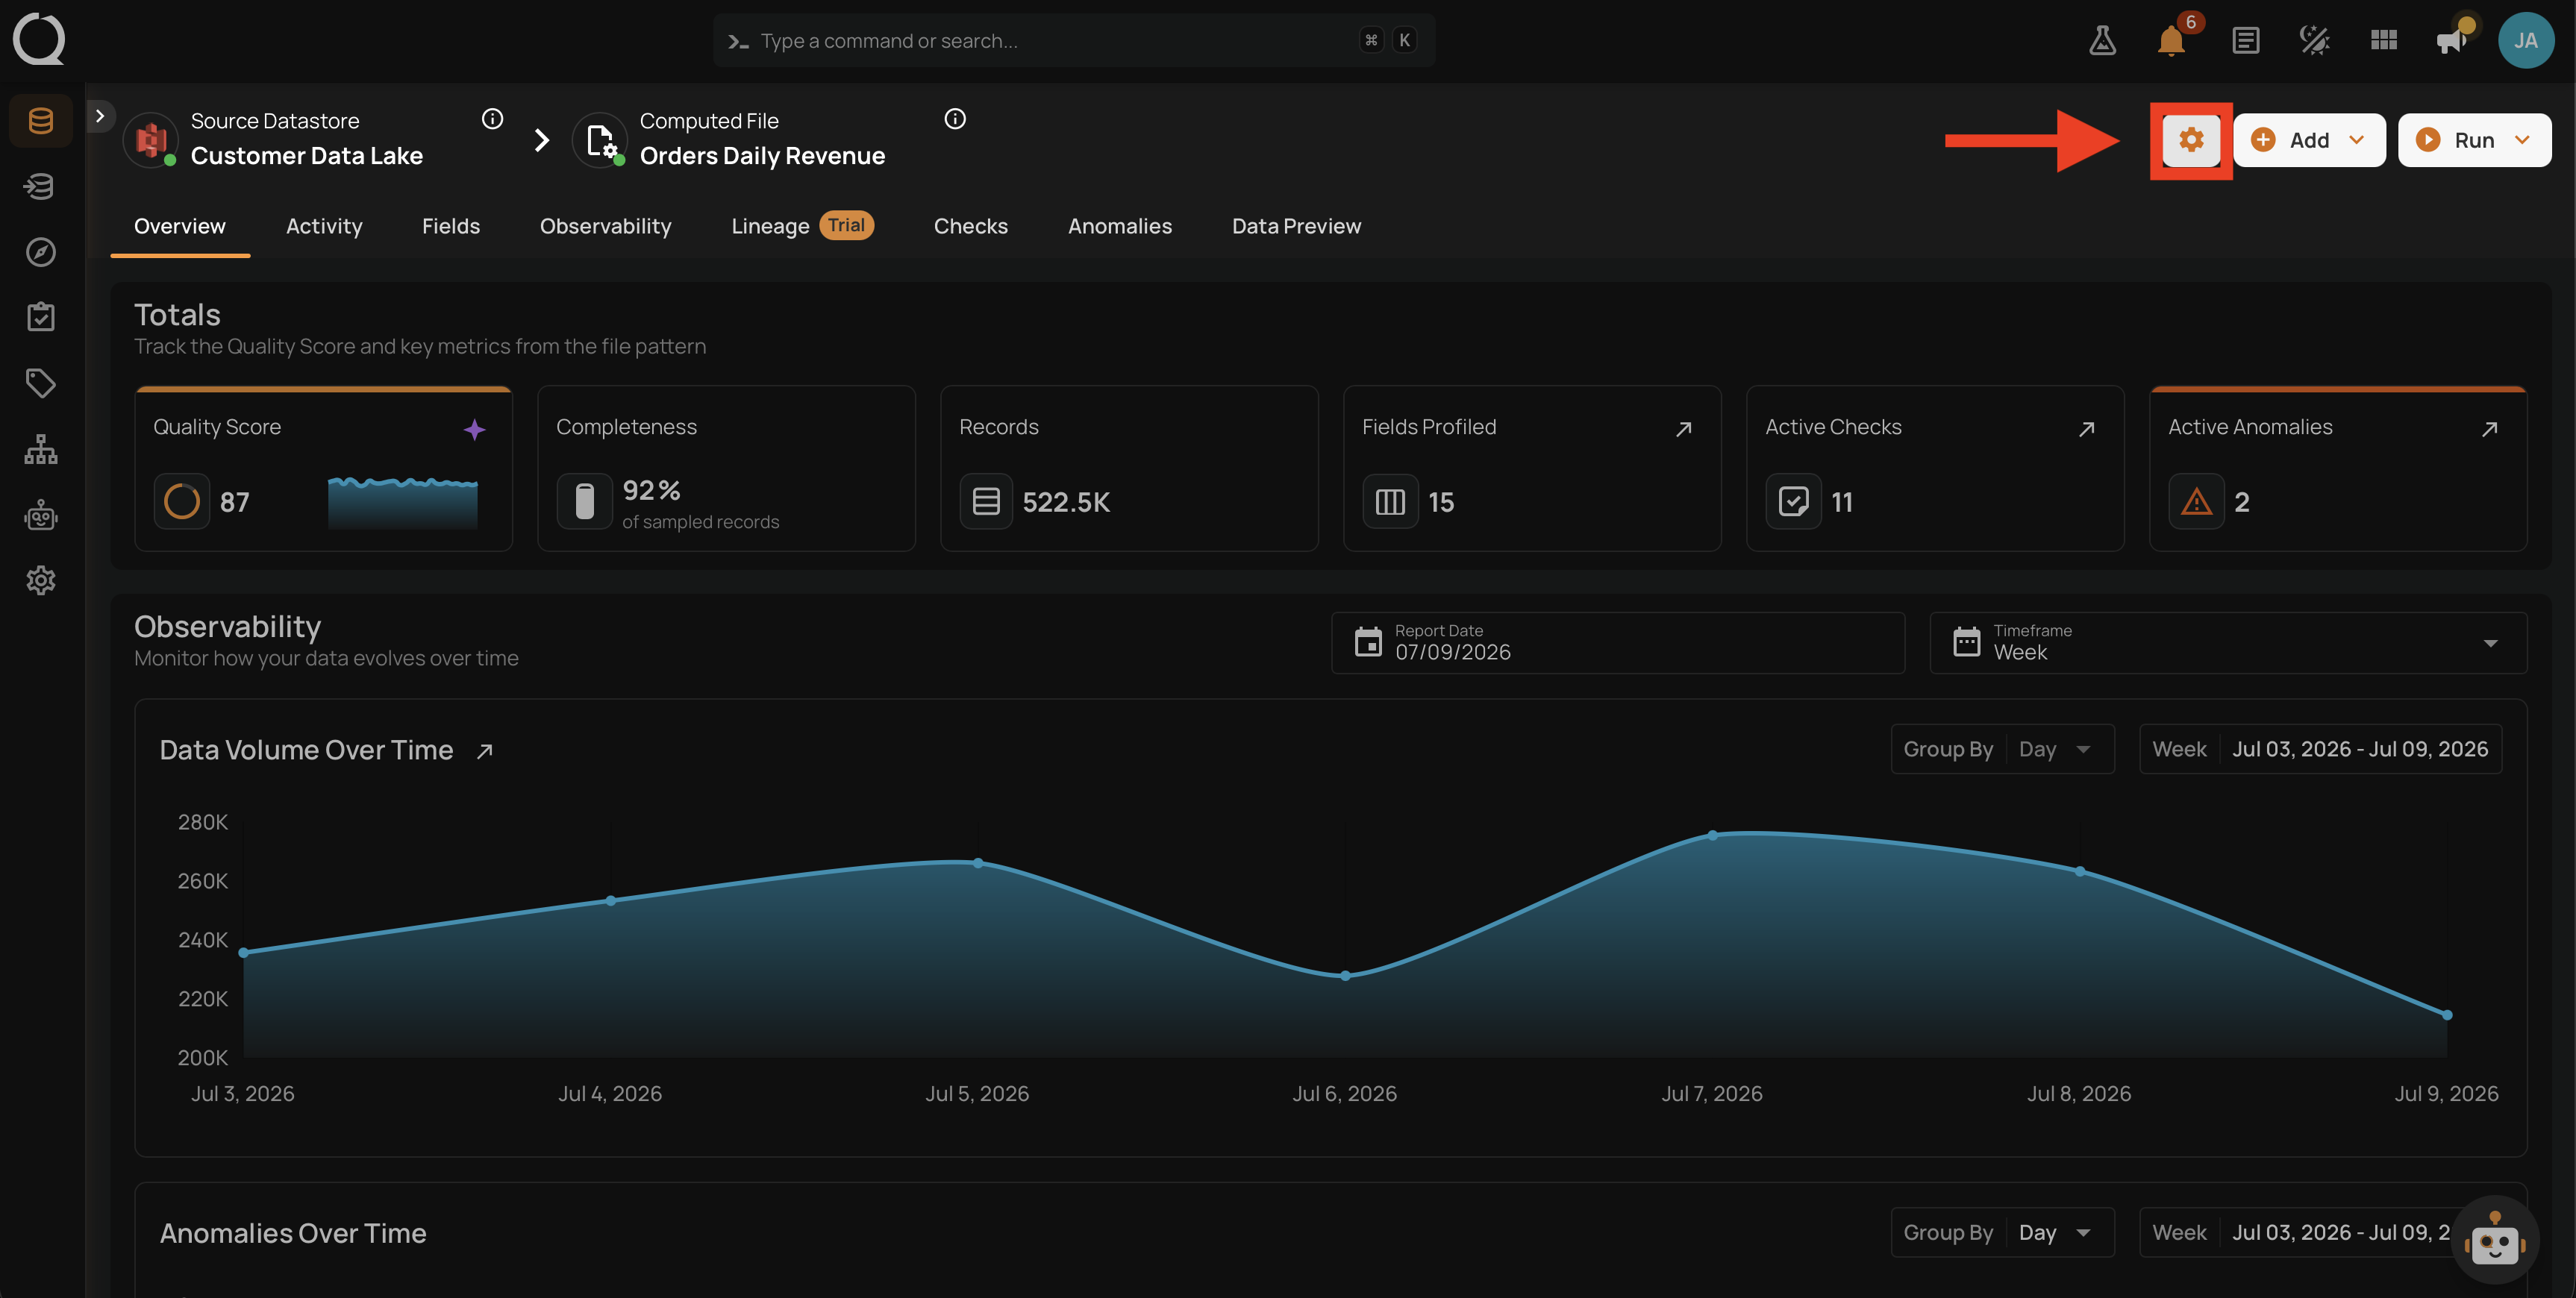Click the Source Datastore info icon
The height and width of the screenshot is (1298, 2576).
coord(492,119)
